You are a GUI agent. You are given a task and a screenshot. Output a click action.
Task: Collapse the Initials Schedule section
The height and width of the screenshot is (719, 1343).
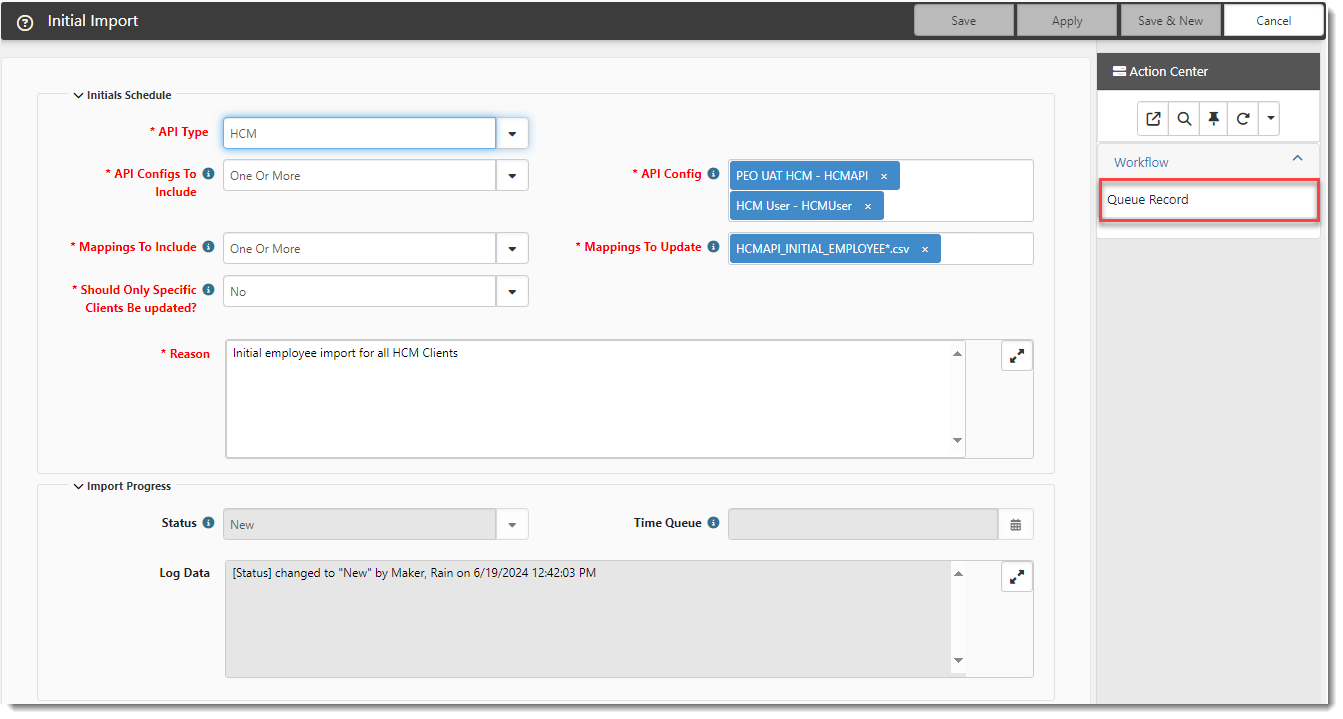pos(79,96)
